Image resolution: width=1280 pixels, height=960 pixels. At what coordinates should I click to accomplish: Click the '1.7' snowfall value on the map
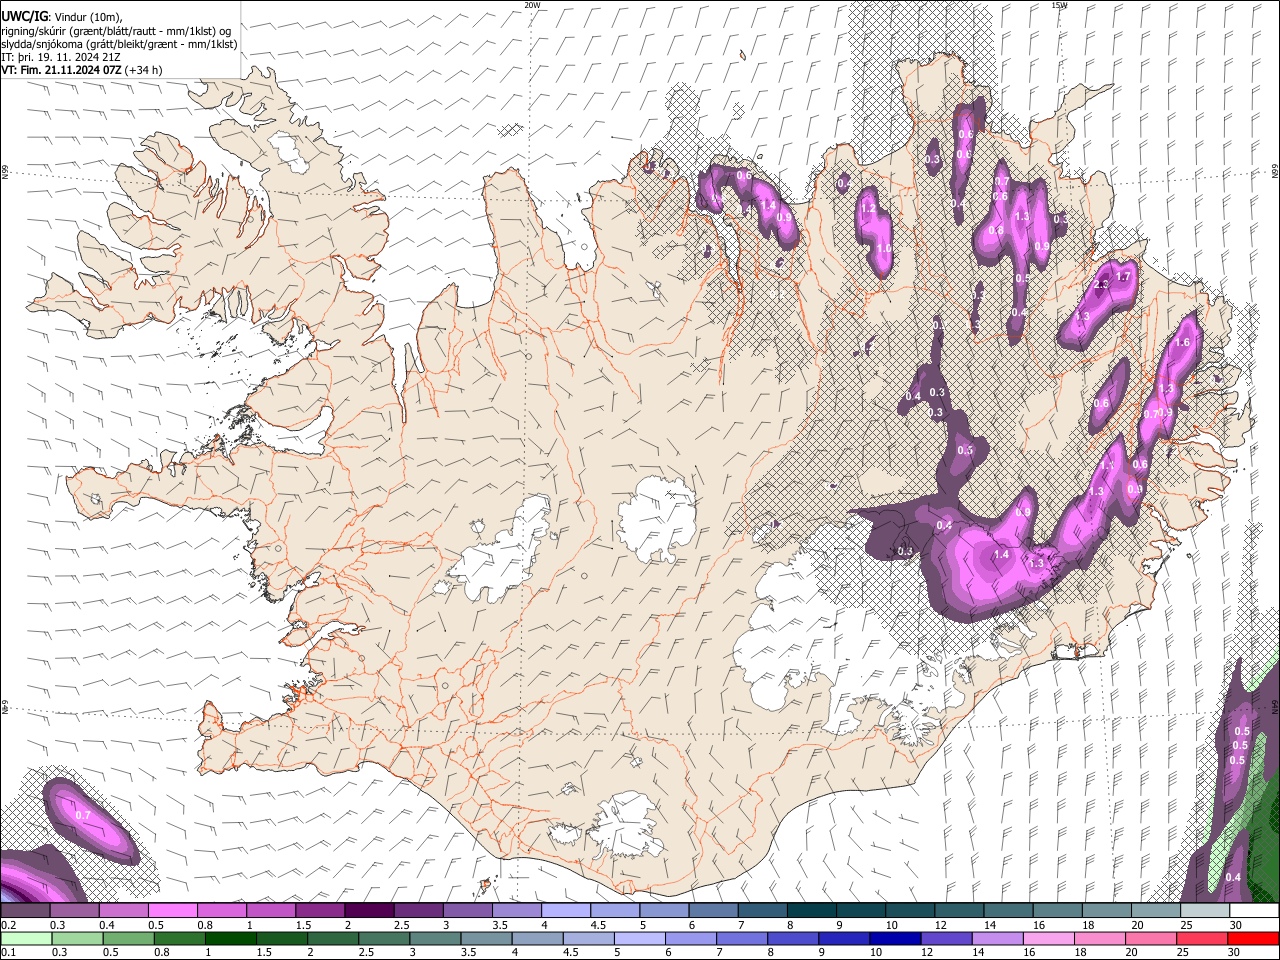click(x=1123, y=277)
